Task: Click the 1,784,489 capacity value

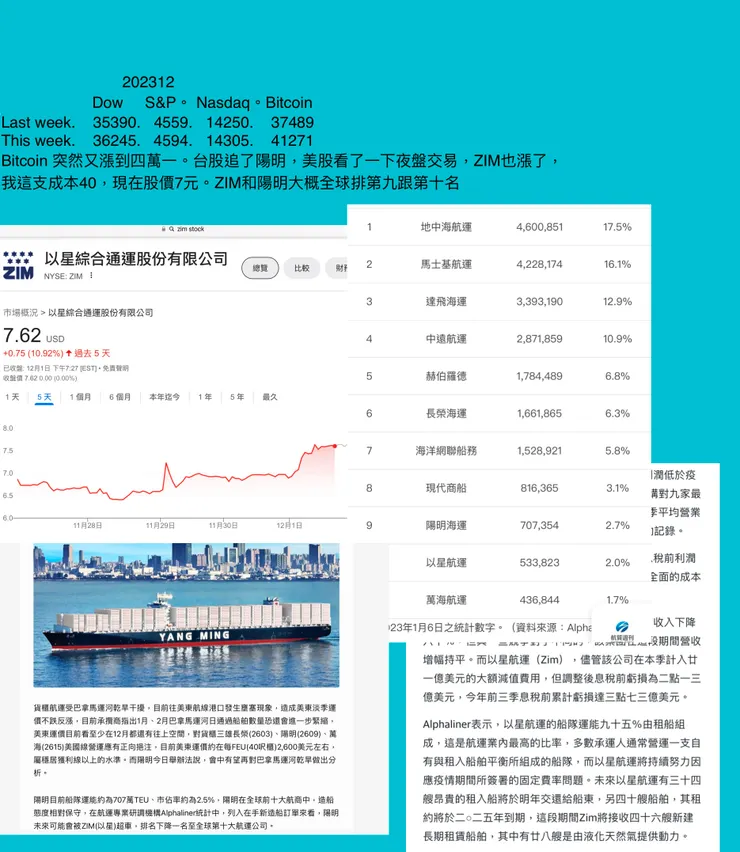Action: (540, 376)
